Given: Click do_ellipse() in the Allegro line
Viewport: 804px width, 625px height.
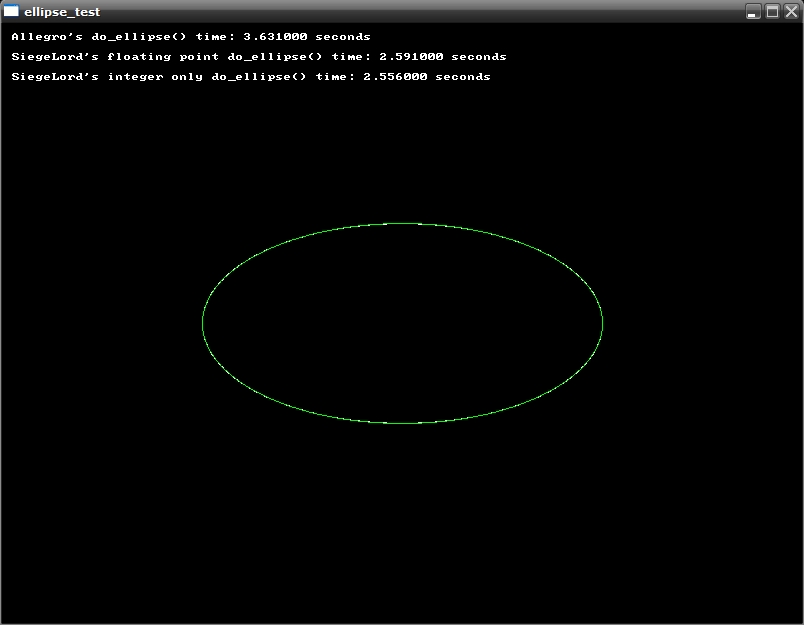Looking at the screenshot, I should pyautogui.click(x=139, y=37).
